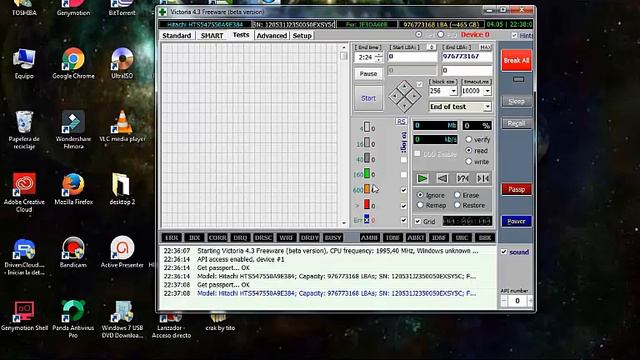Image resolution: width=640 pixels, height=360 pixels.
Task: Click the blue Power button
Action: [516, 221]
